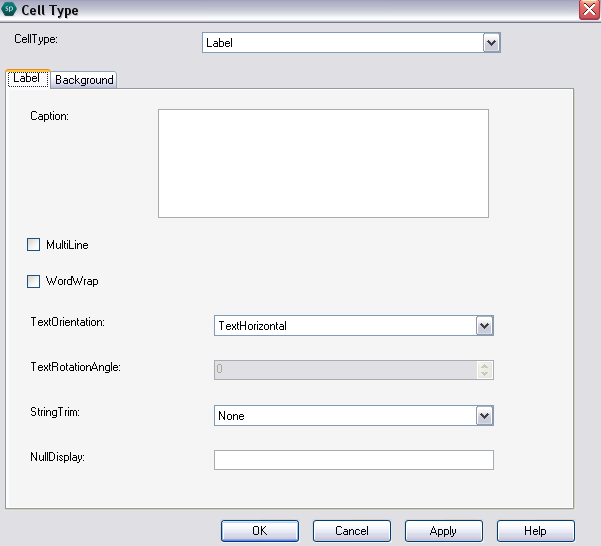Click the CellType: label text
Viewport: 601px width, 546px height.
tap(36, 39)
